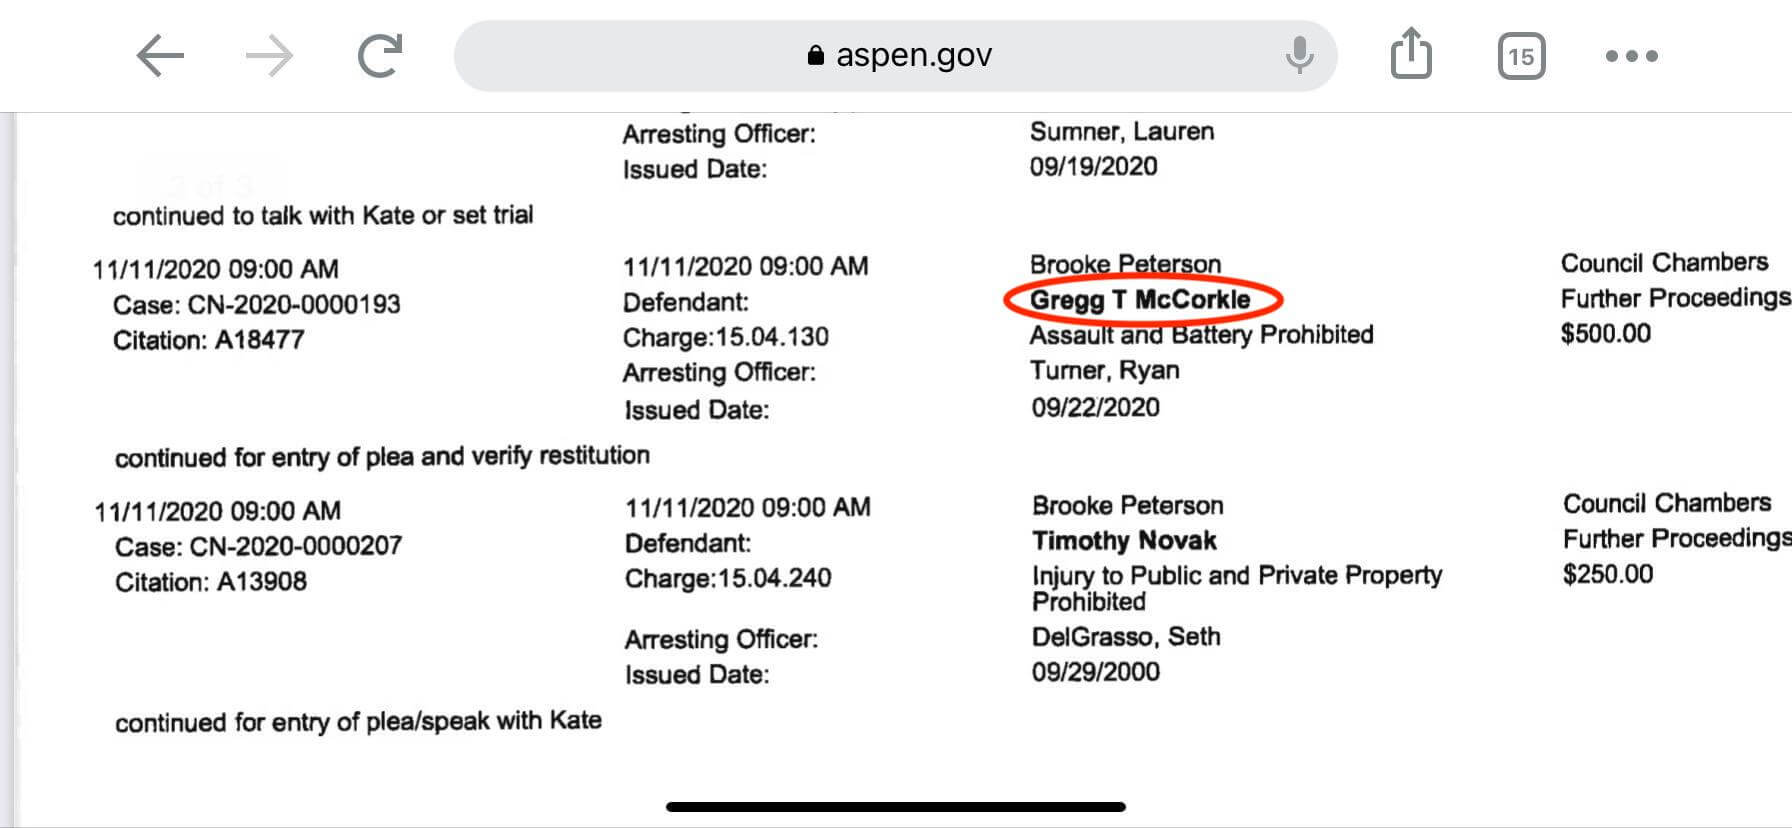This screenshot has width=1792, height=828.
Task: Select the circled Gregg T McCorkle name
Action: 1140,299
